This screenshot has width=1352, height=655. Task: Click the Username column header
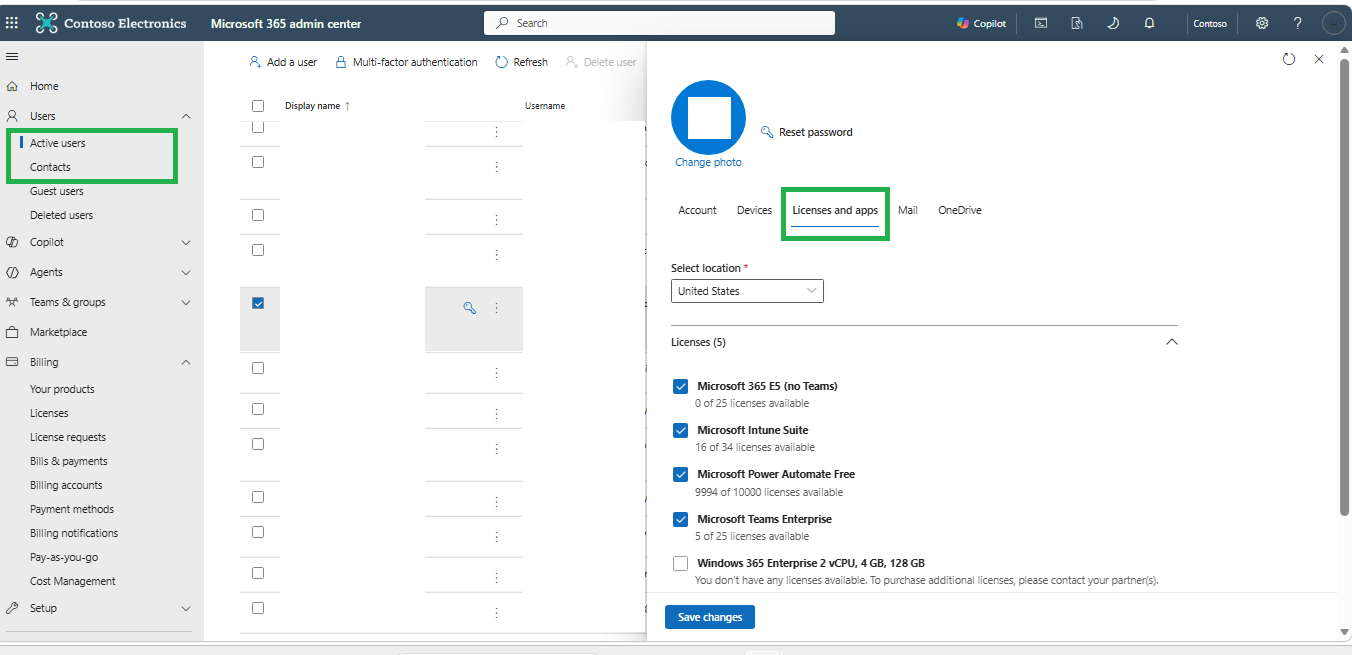click(x=545, y=106)
